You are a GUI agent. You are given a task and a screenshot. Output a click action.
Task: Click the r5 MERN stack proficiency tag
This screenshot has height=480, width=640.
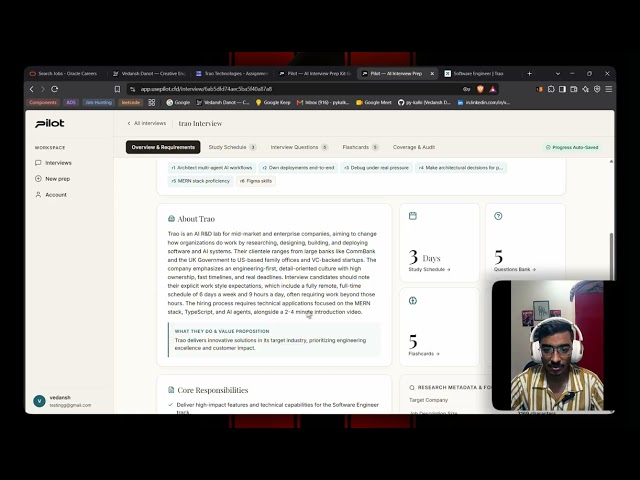tap(201, 181)
